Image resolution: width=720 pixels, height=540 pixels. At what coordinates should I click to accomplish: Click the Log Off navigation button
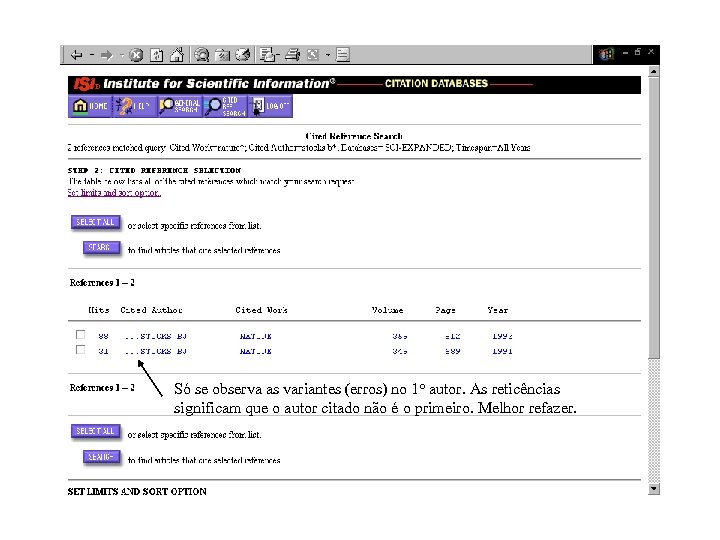tap(270, 106)
